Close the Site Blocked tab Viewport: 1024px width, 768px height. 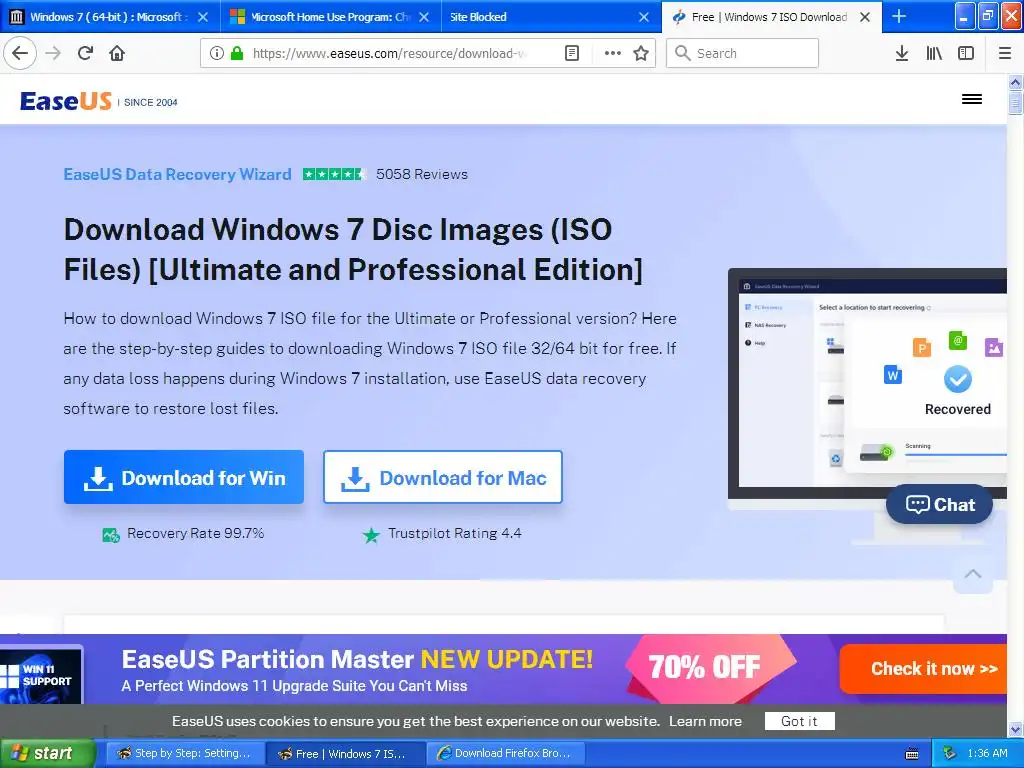(x=644, y=17)
